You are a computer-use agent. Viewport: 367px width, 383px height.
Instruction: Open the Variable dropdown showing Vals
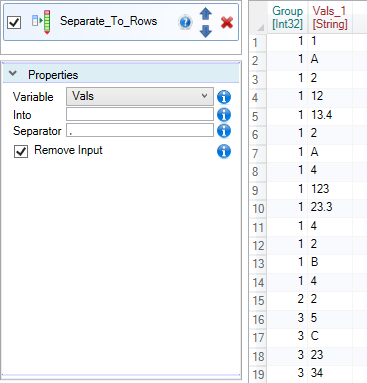[x=140, y=96]
